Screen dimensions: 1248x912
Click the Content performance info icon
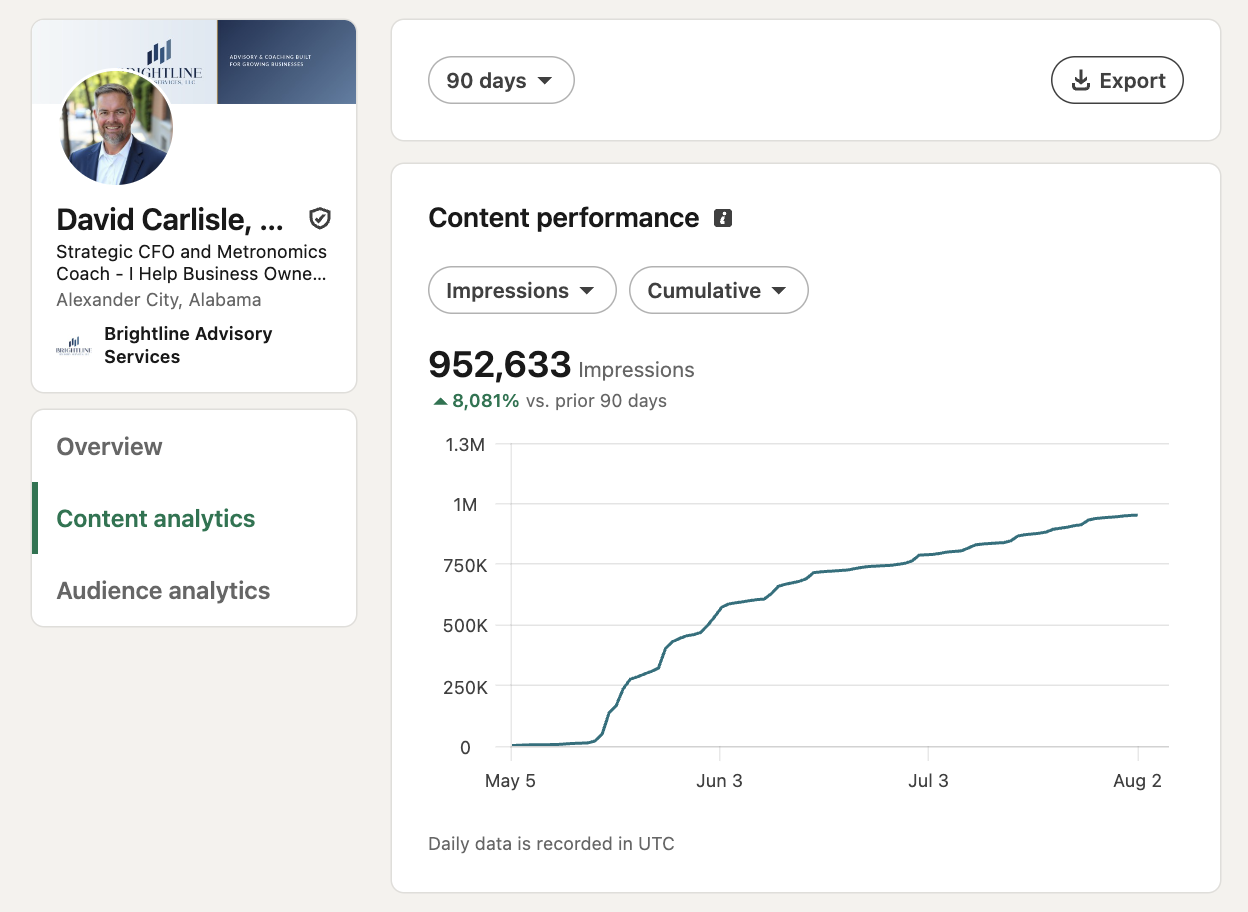click(723, 218)
